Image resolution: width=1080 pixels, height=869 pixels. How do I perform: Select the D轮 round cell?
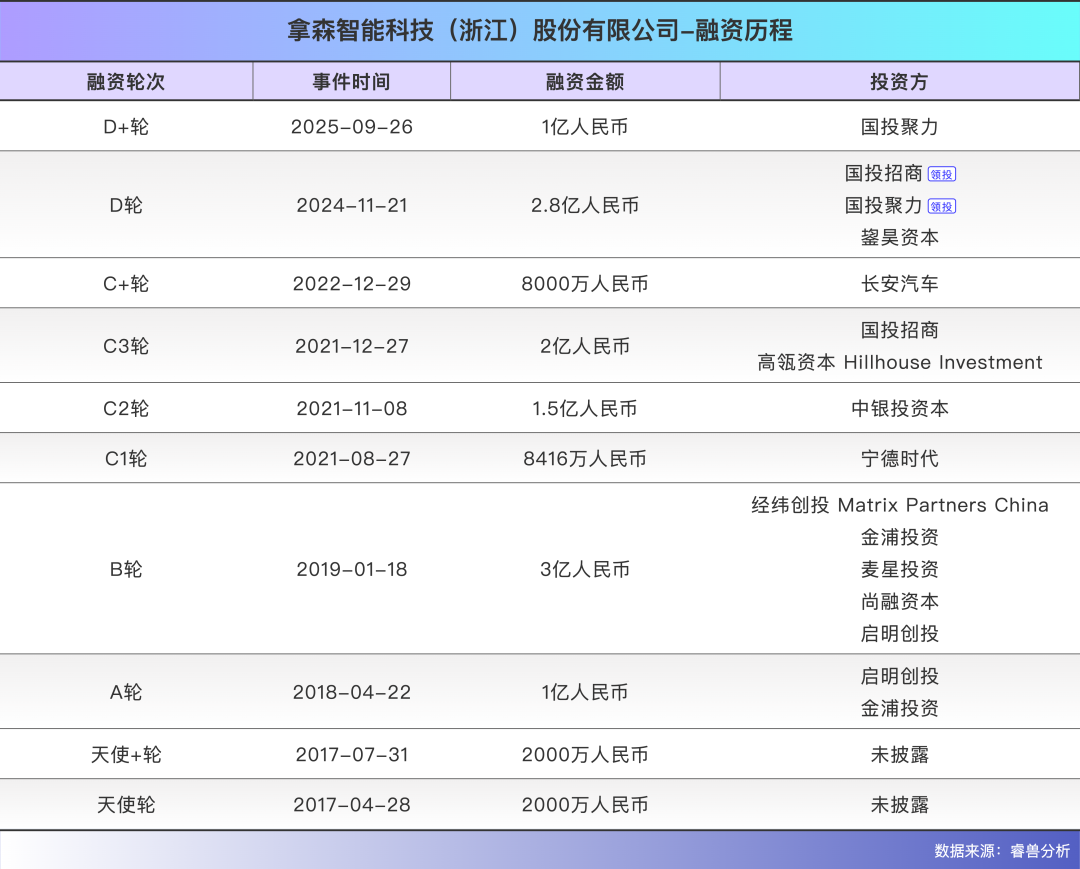126,205
